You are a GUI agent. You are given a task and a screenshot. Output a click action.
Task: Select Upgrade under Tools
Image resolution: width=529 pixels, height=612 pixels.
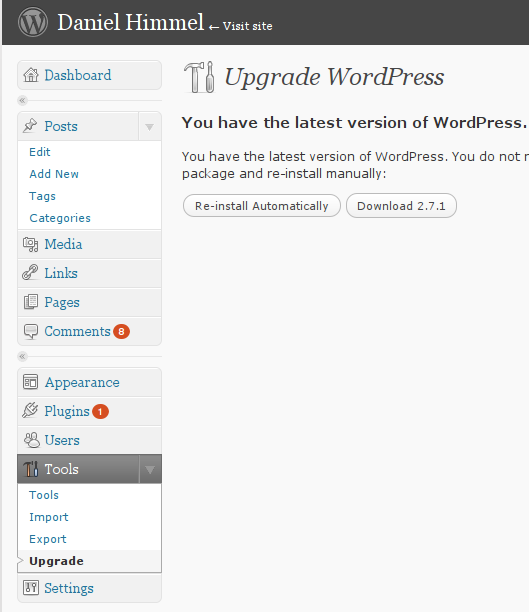pyautogui.click(x=57, y=561)
